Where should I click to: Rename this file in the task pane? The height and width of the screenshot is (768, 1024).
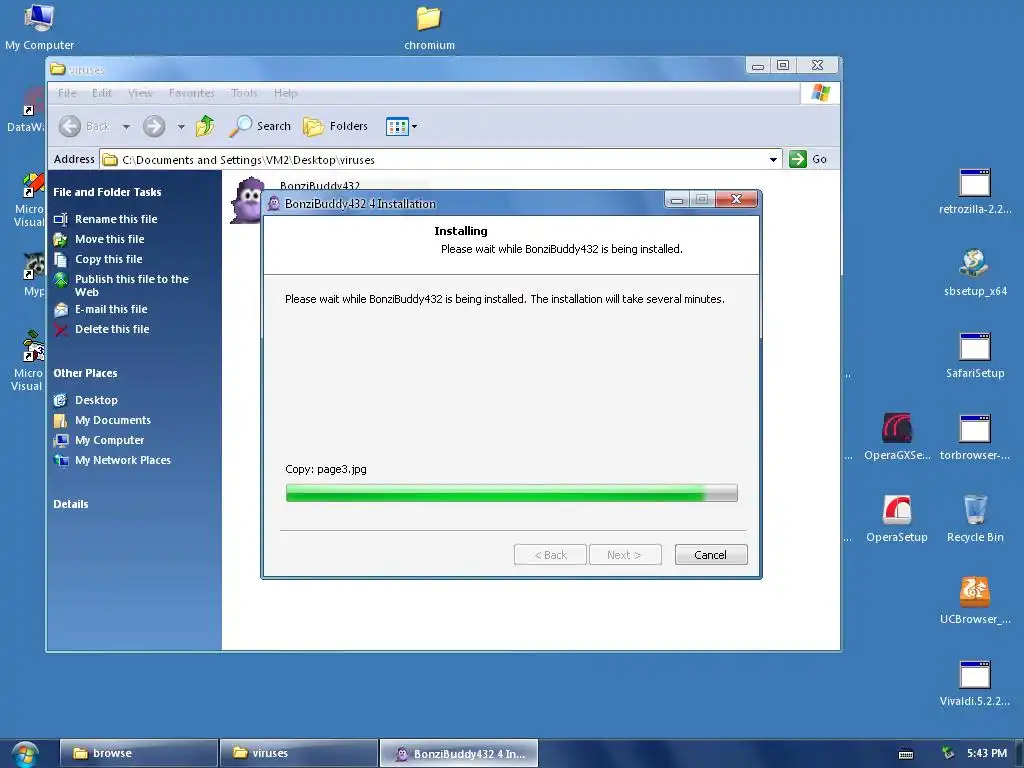116,219
